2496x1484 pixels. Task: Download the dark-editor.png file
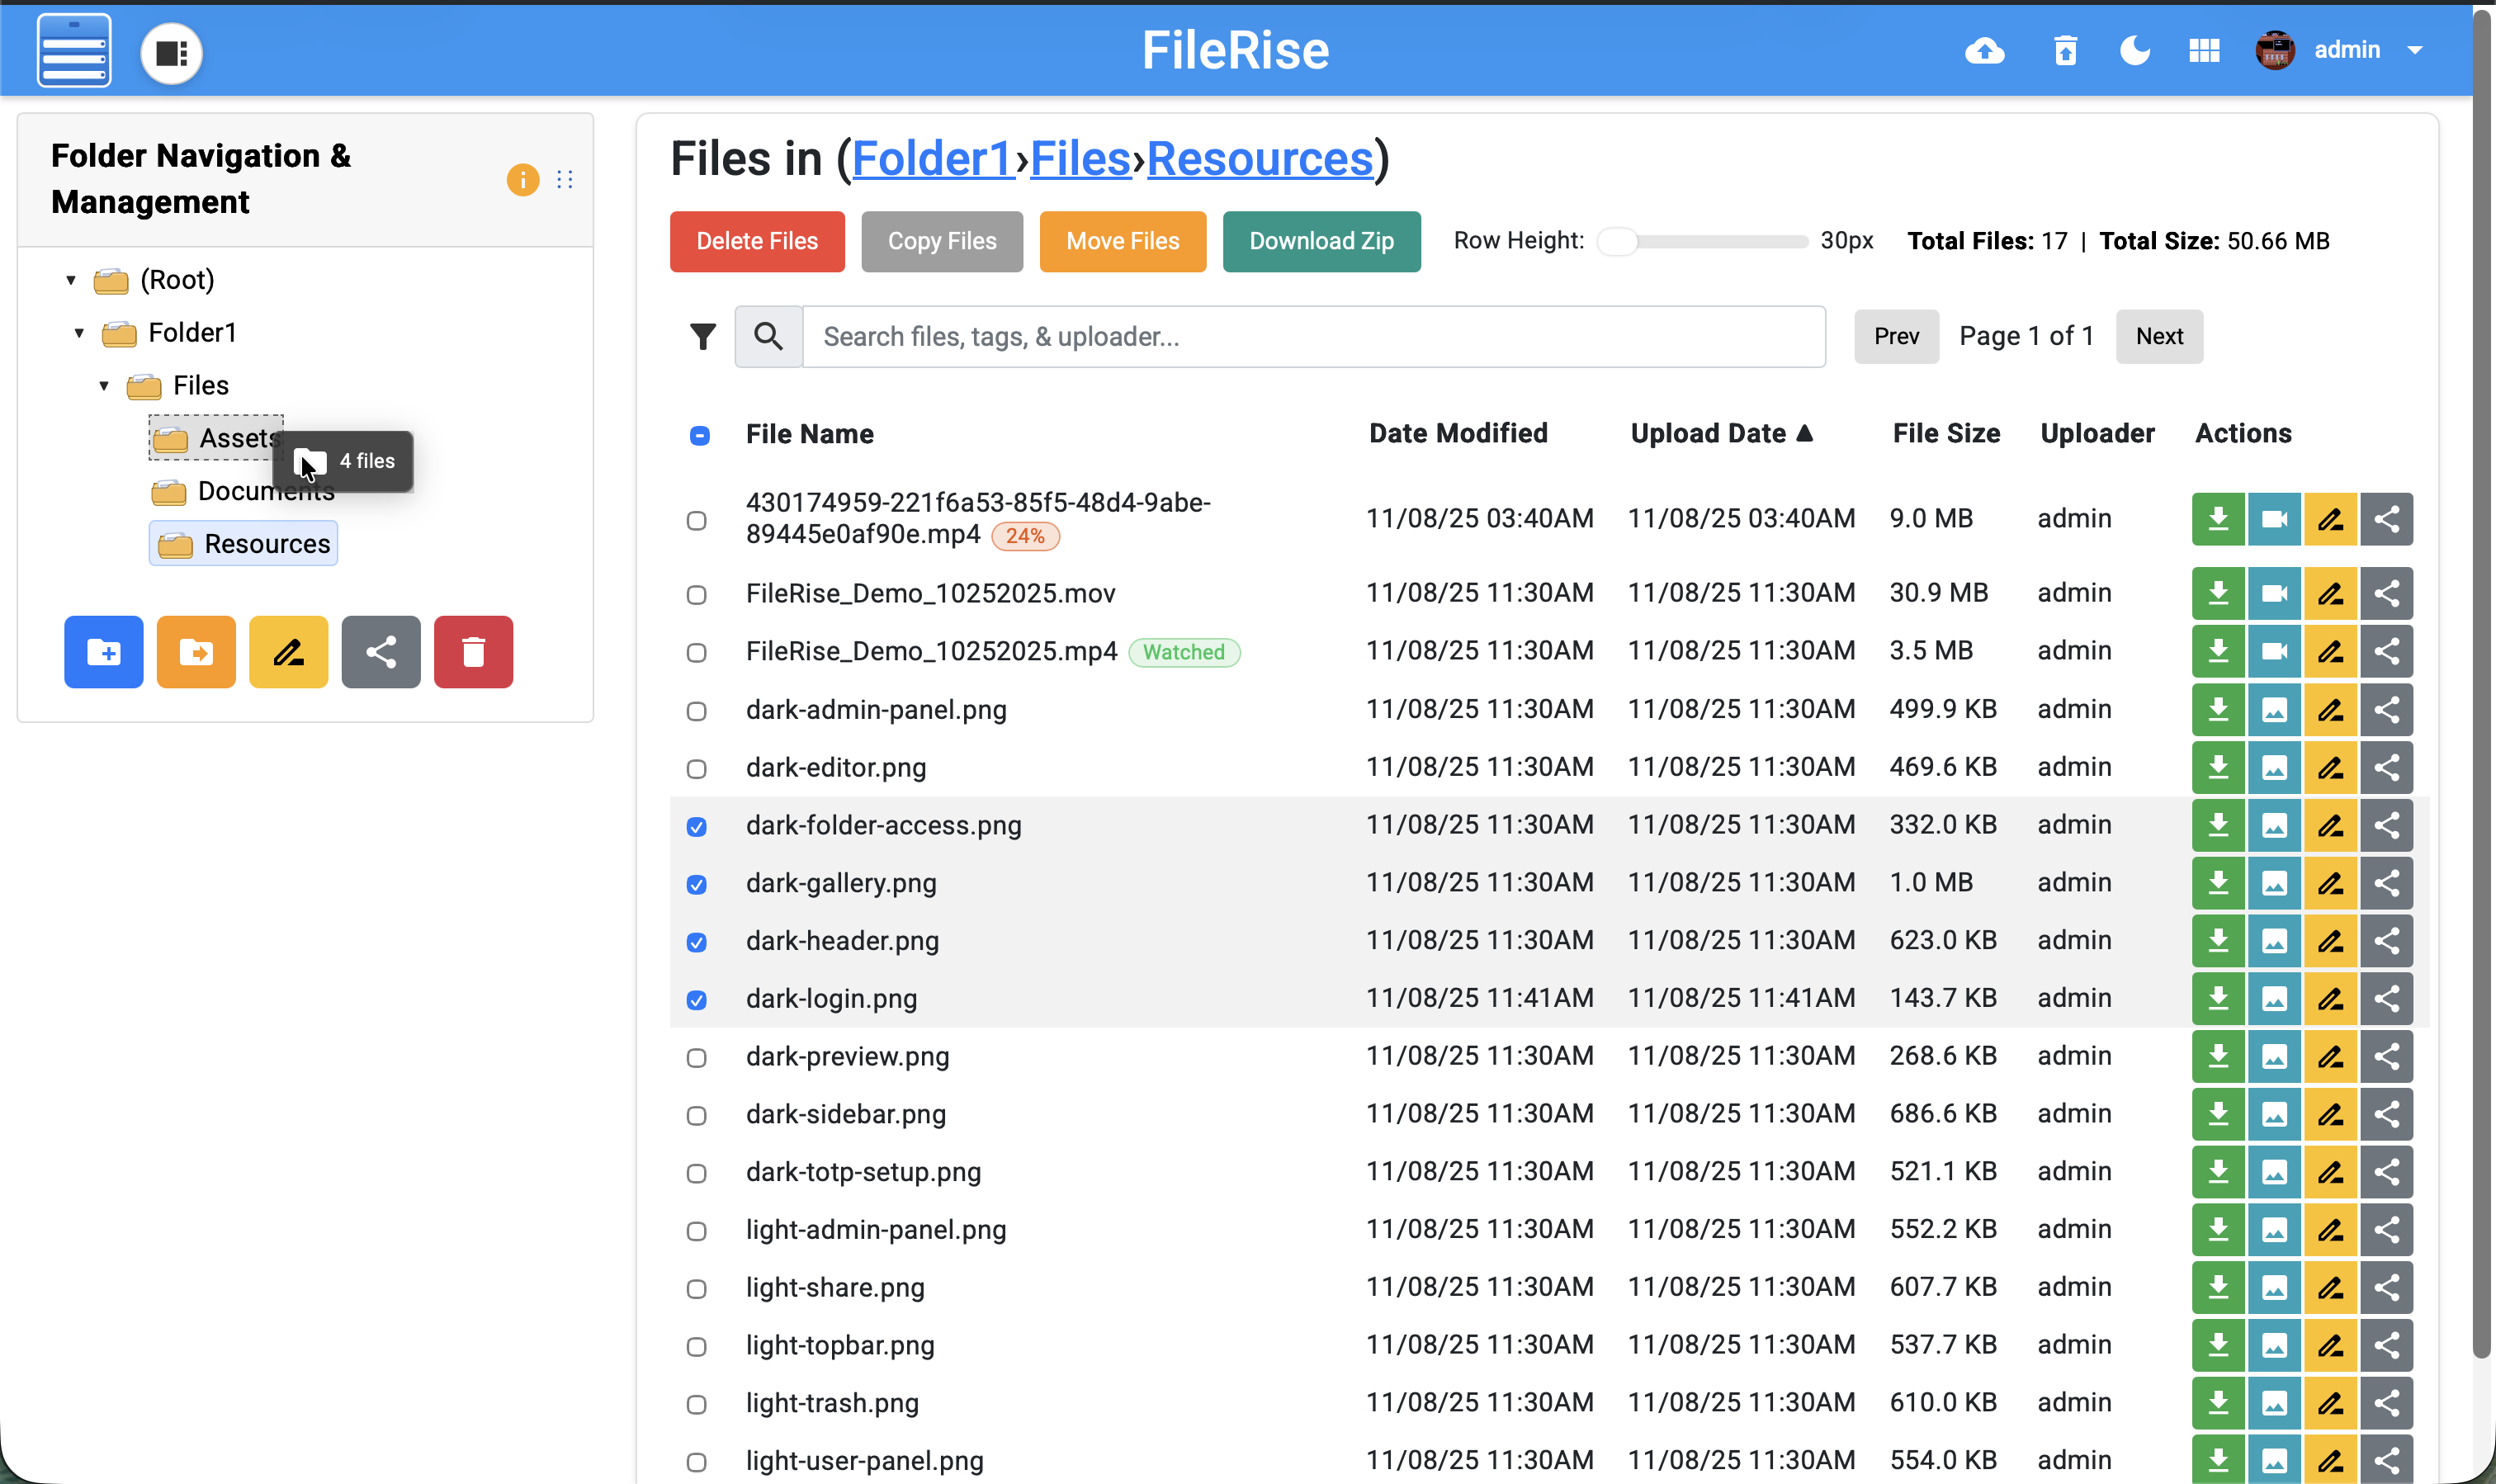pos(2218,767)
